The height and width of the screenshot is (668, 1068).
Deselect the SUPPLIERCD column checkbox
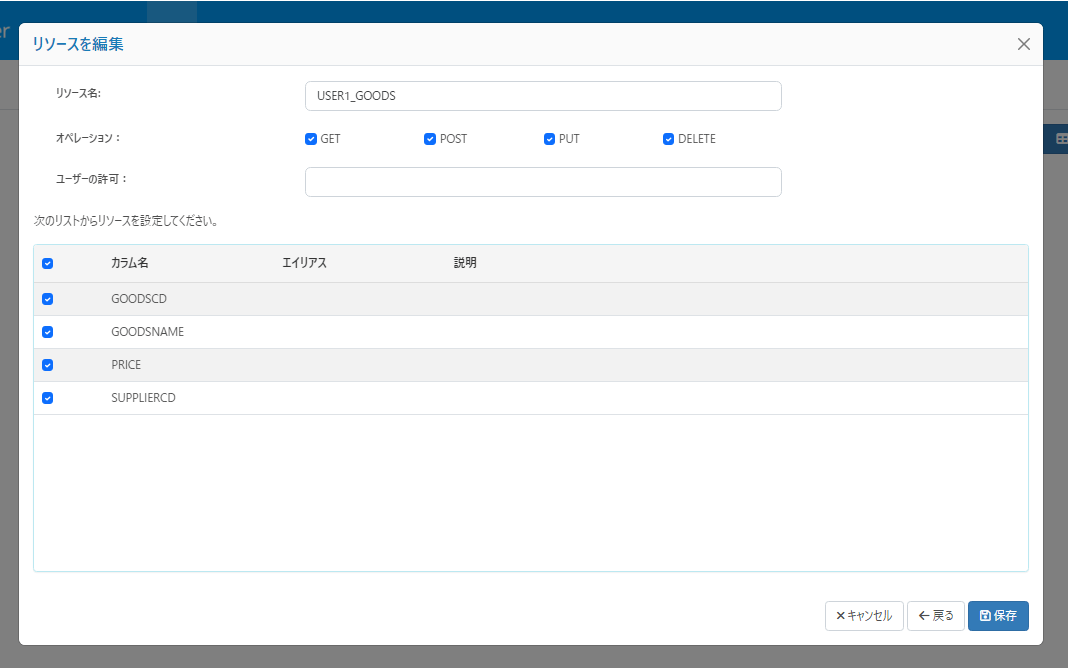pos(48,398)
